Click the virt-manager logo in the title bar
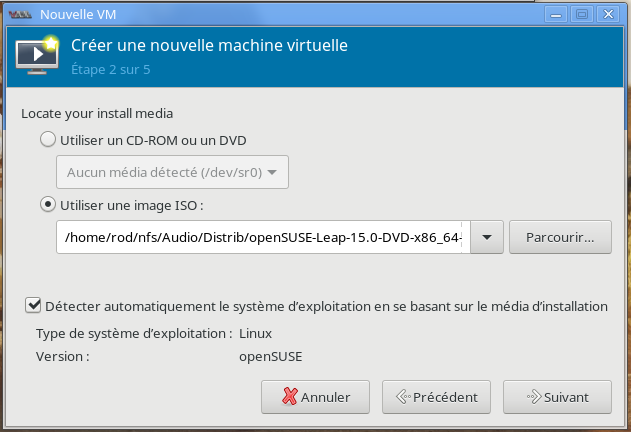This screenshot has width=631, height=432. coord(19,14)
